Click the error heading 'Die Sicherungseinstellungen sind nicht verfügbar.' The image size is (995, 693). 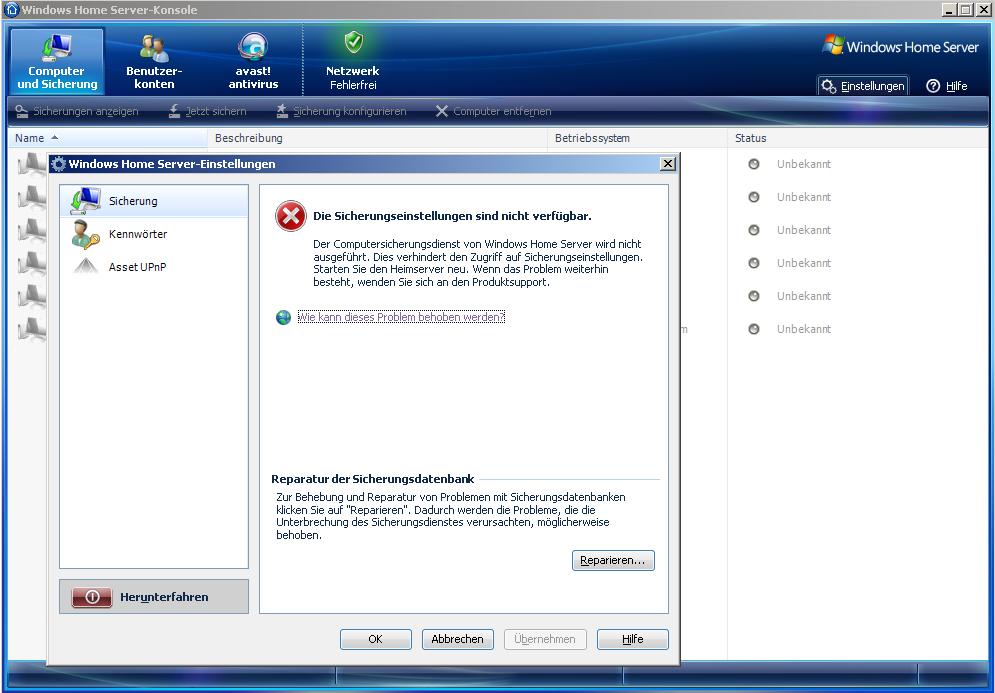[452, 216]
